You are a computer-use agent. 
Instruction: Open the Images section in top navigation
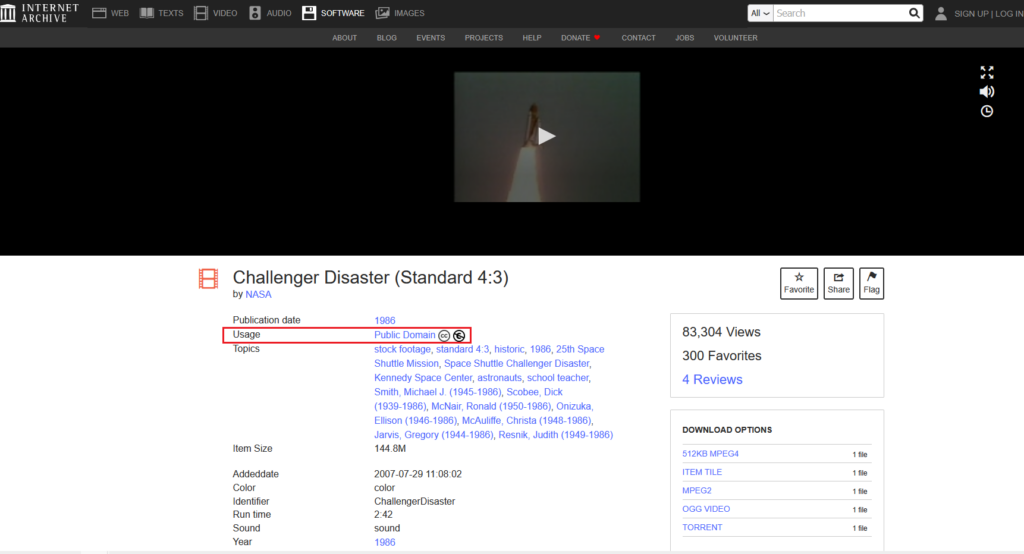[x=400, y=13]
